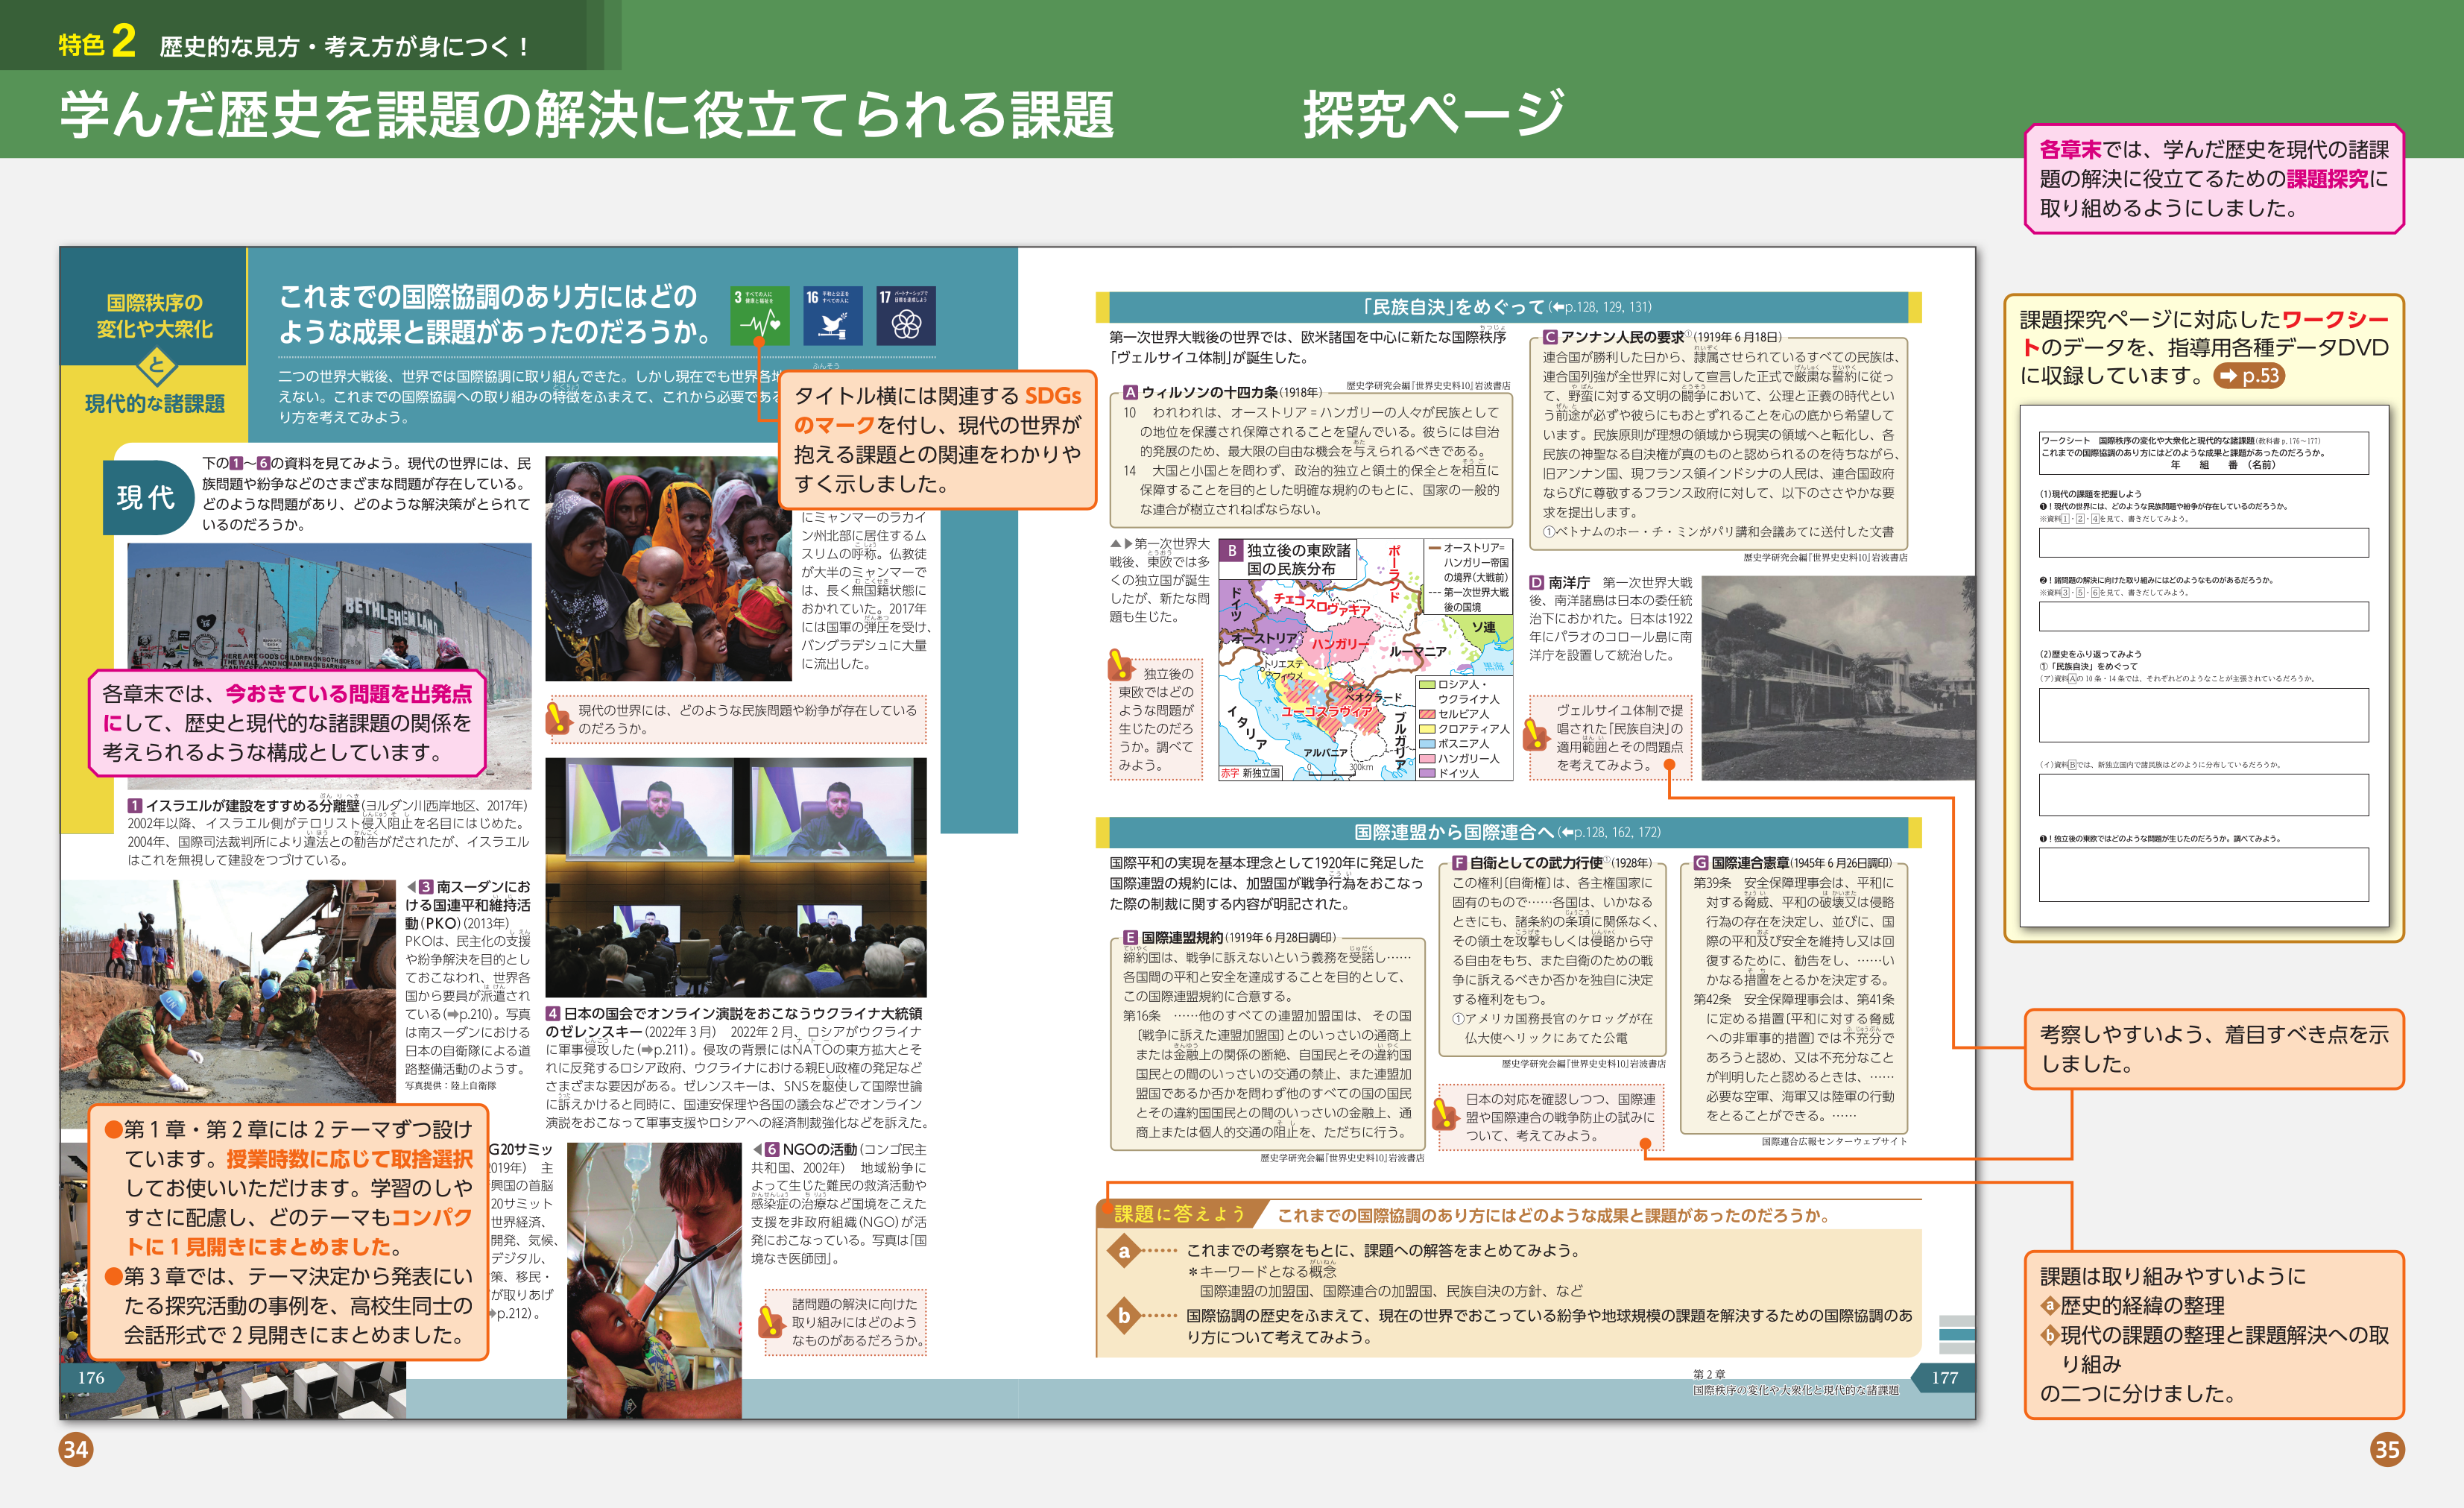Click the 国際連盟から国際連合へ section header
This screenshot has height=1508, width=2464.
[x=1508, y=832]
